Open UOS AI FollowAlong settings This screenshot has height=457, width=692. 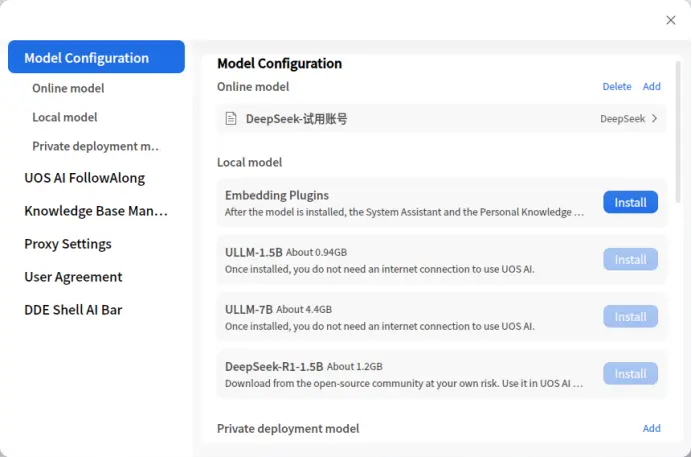[x=84, y=178]
